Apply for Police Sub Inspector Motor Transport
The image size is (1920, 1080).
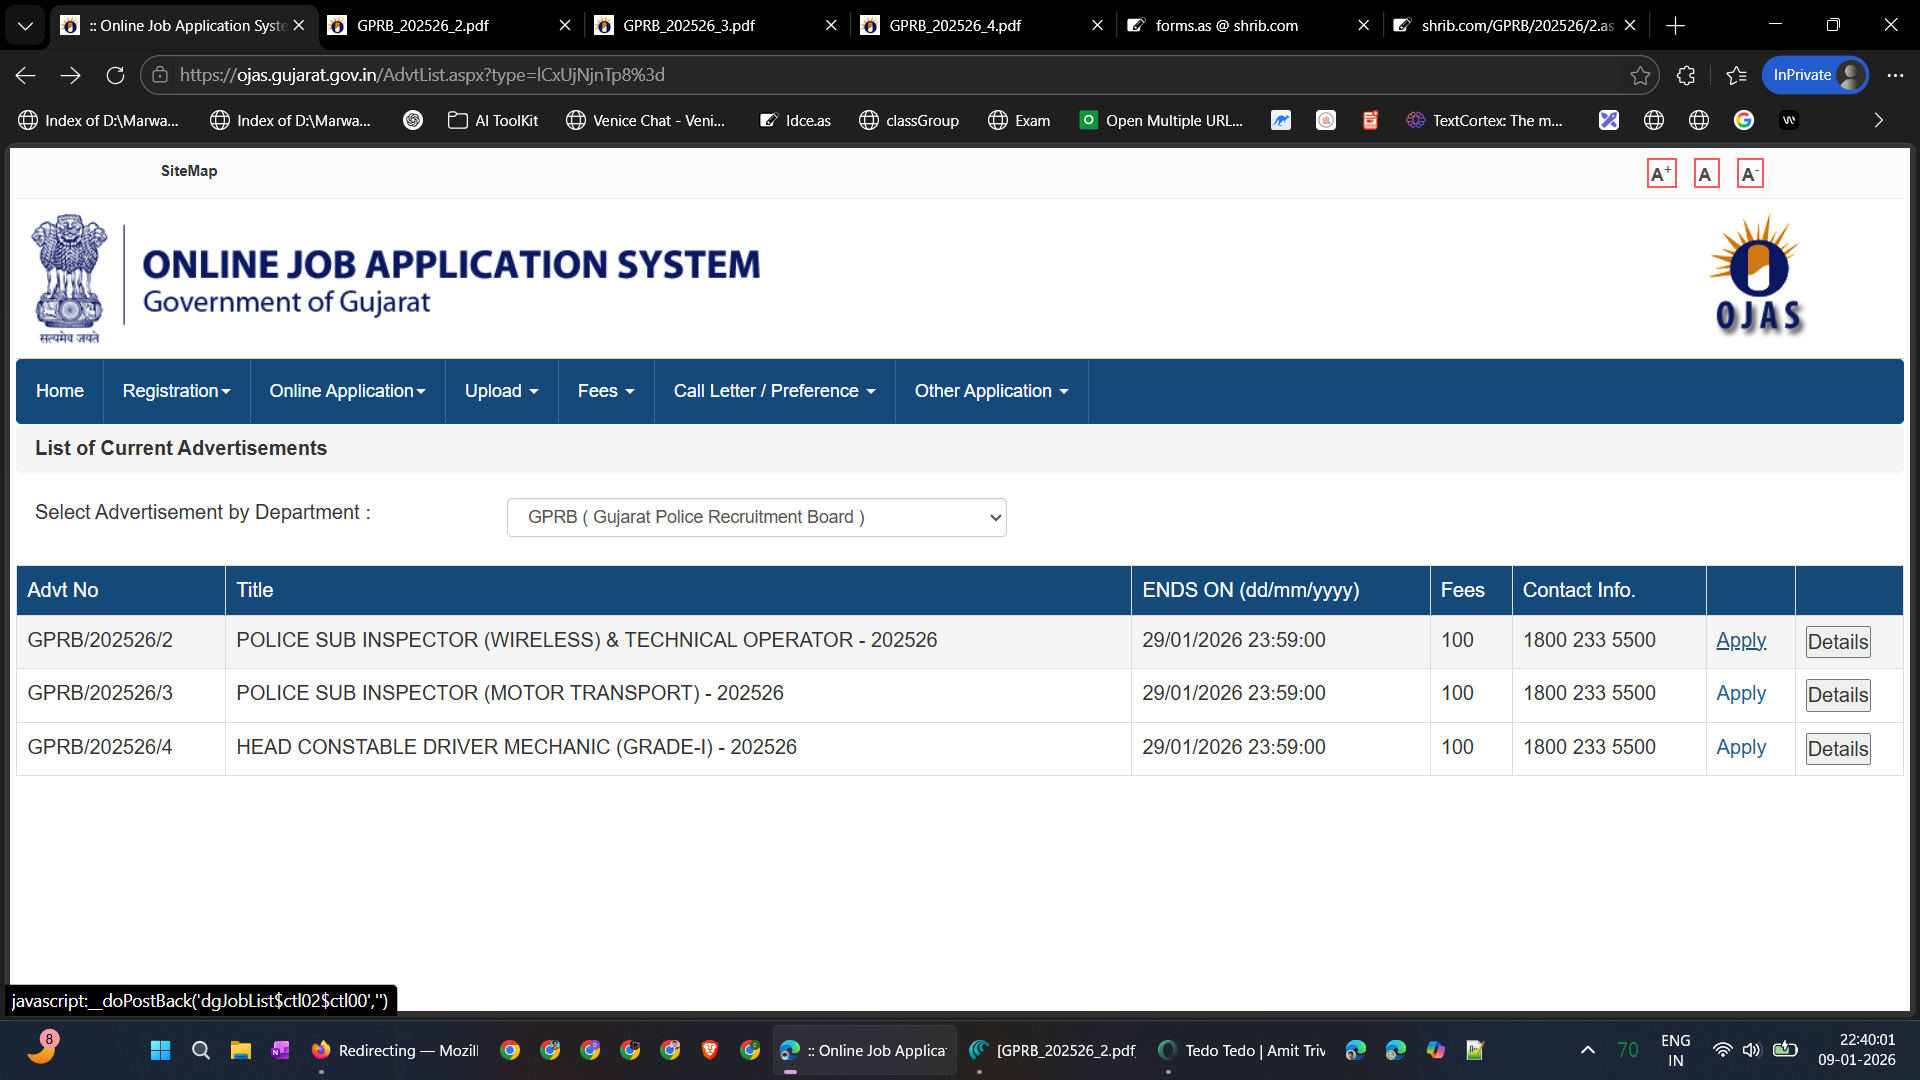coord(1740,693)
